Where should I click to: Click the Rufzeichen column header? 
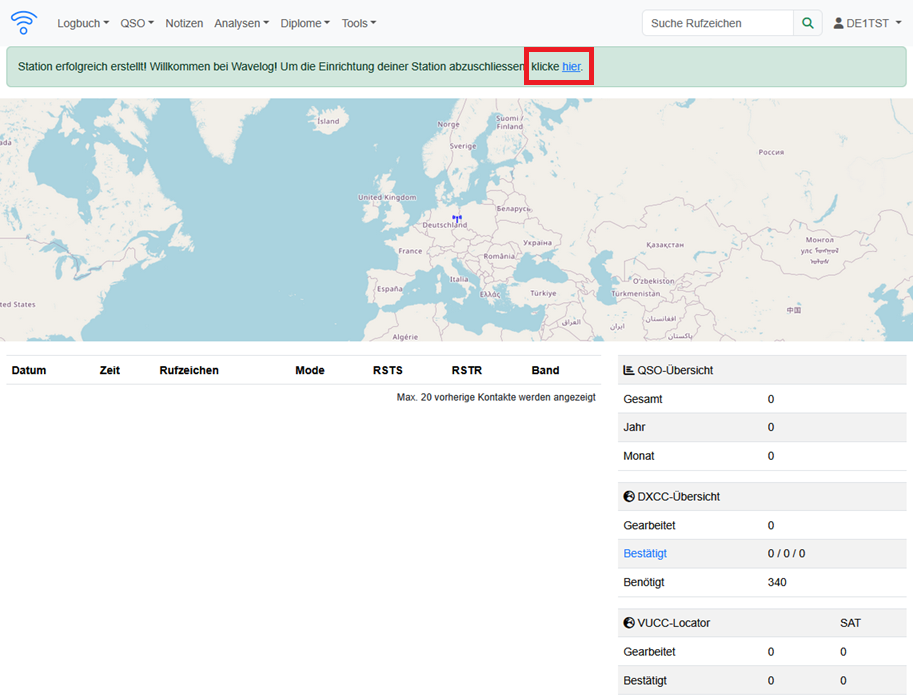(189, 370)
